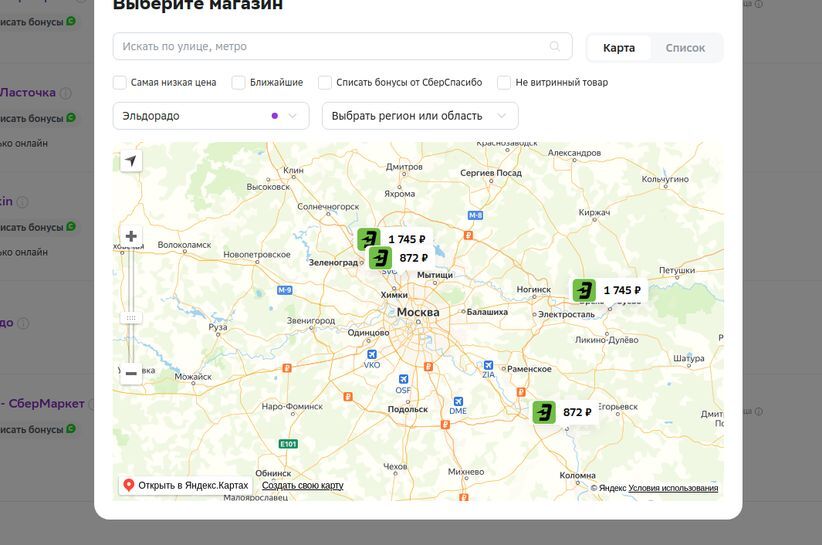Click the СберМаркет link in background page
The image size is (822, 545).
[46, 404]
